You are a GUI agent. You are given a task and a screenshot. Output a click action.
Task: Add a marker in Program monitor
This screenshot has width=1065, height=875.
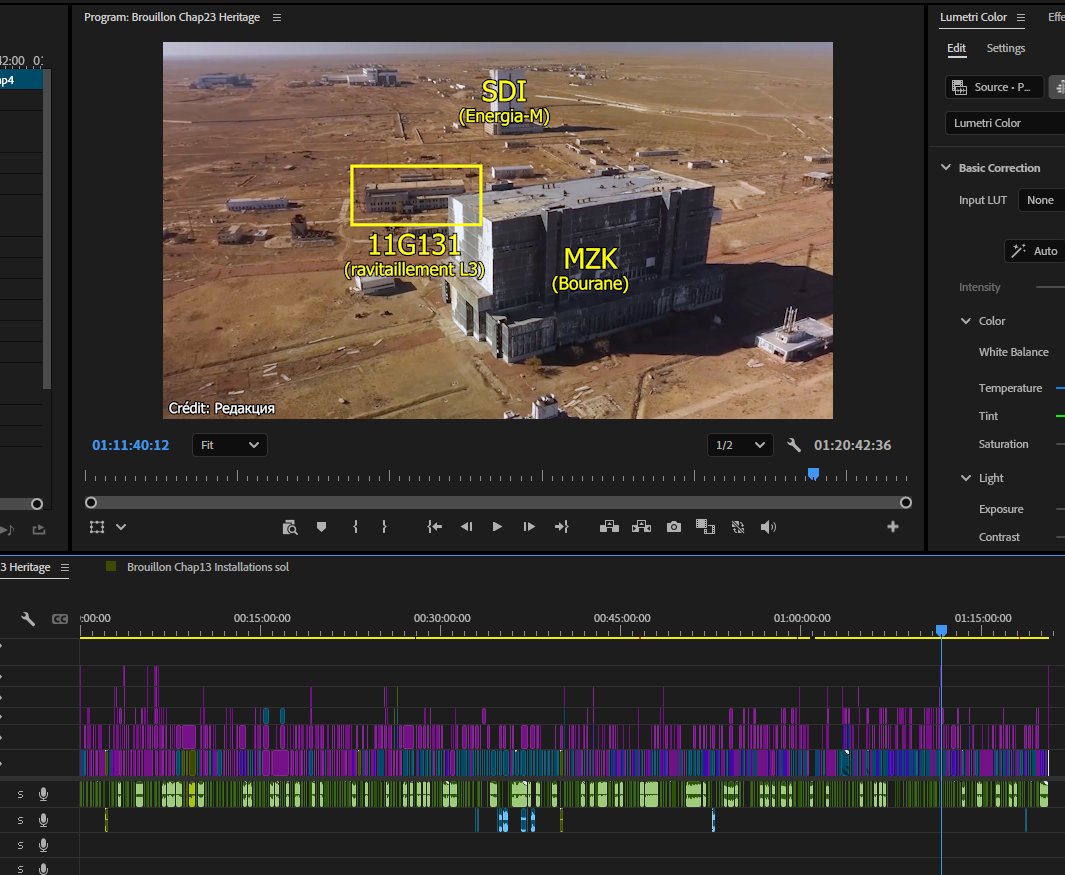pos(321,527)
